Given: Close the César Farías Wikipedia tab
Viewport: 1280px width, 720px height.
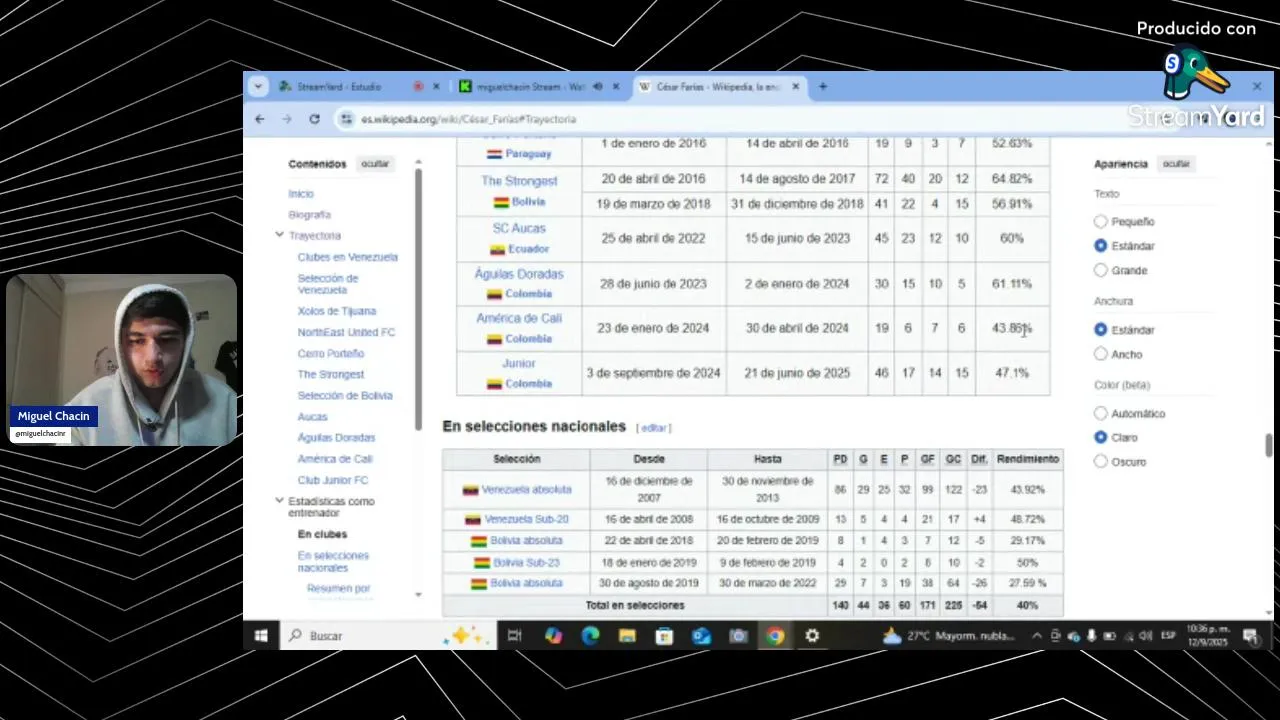Looking at the screenshot, I should [796, 87].
